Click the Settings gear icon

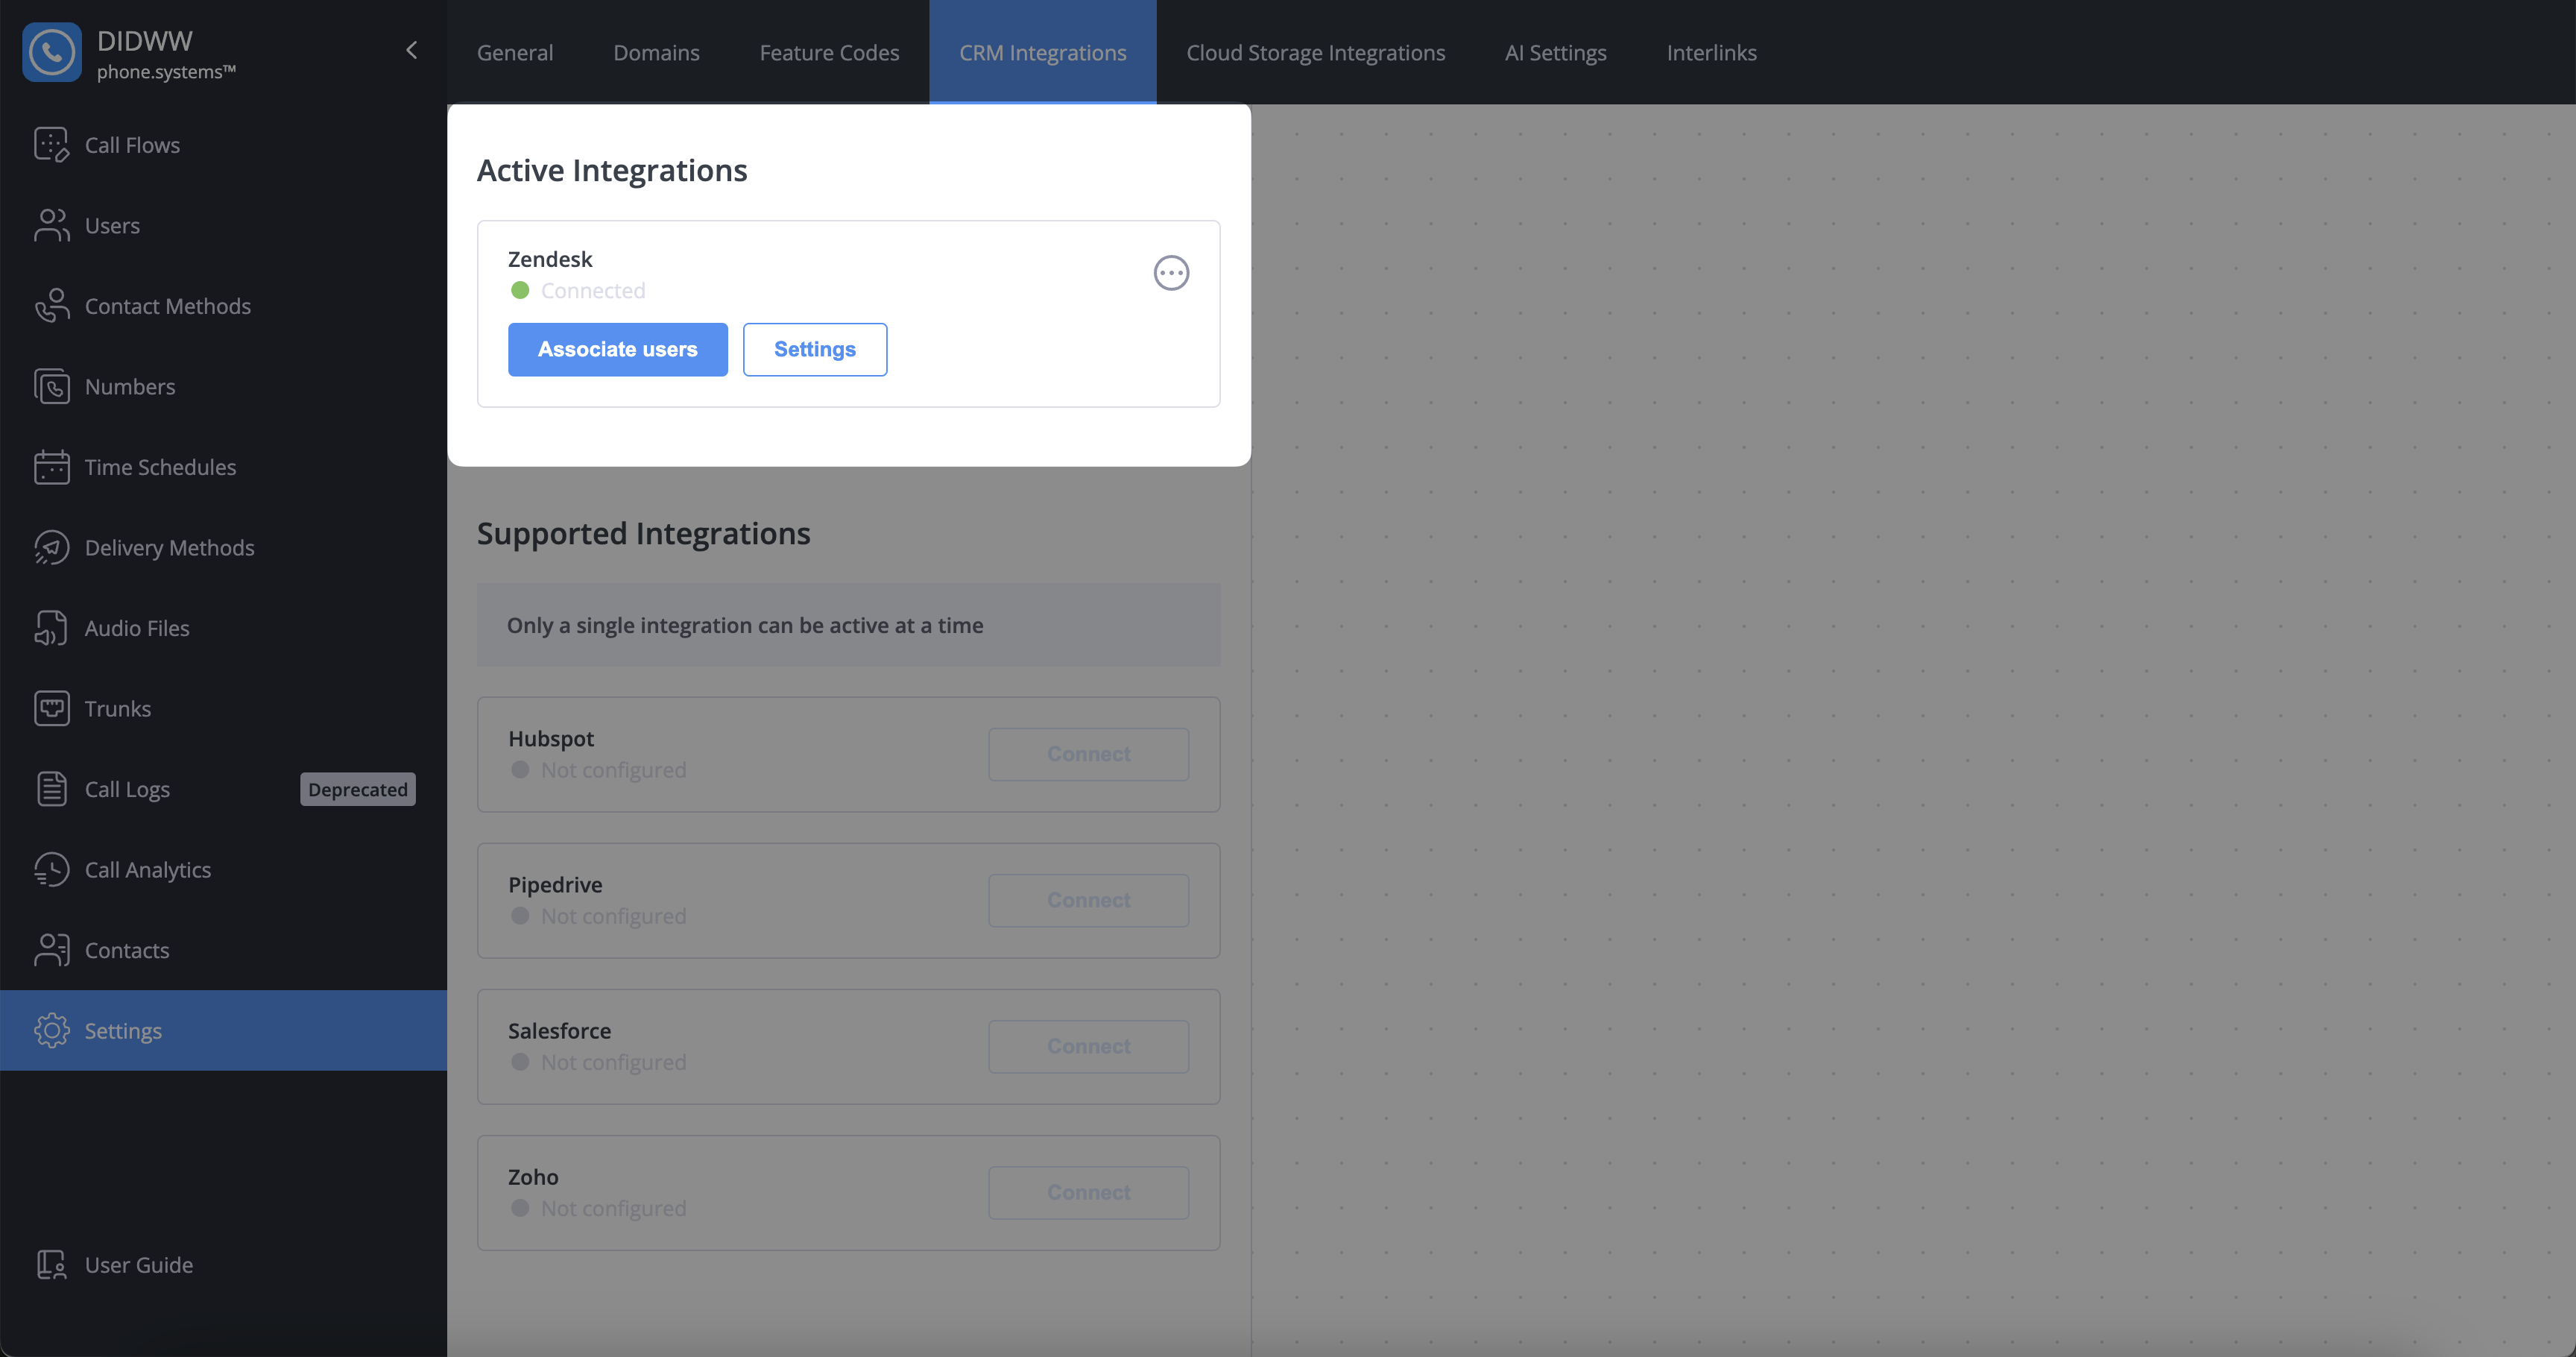click(x=51, y=1030)
